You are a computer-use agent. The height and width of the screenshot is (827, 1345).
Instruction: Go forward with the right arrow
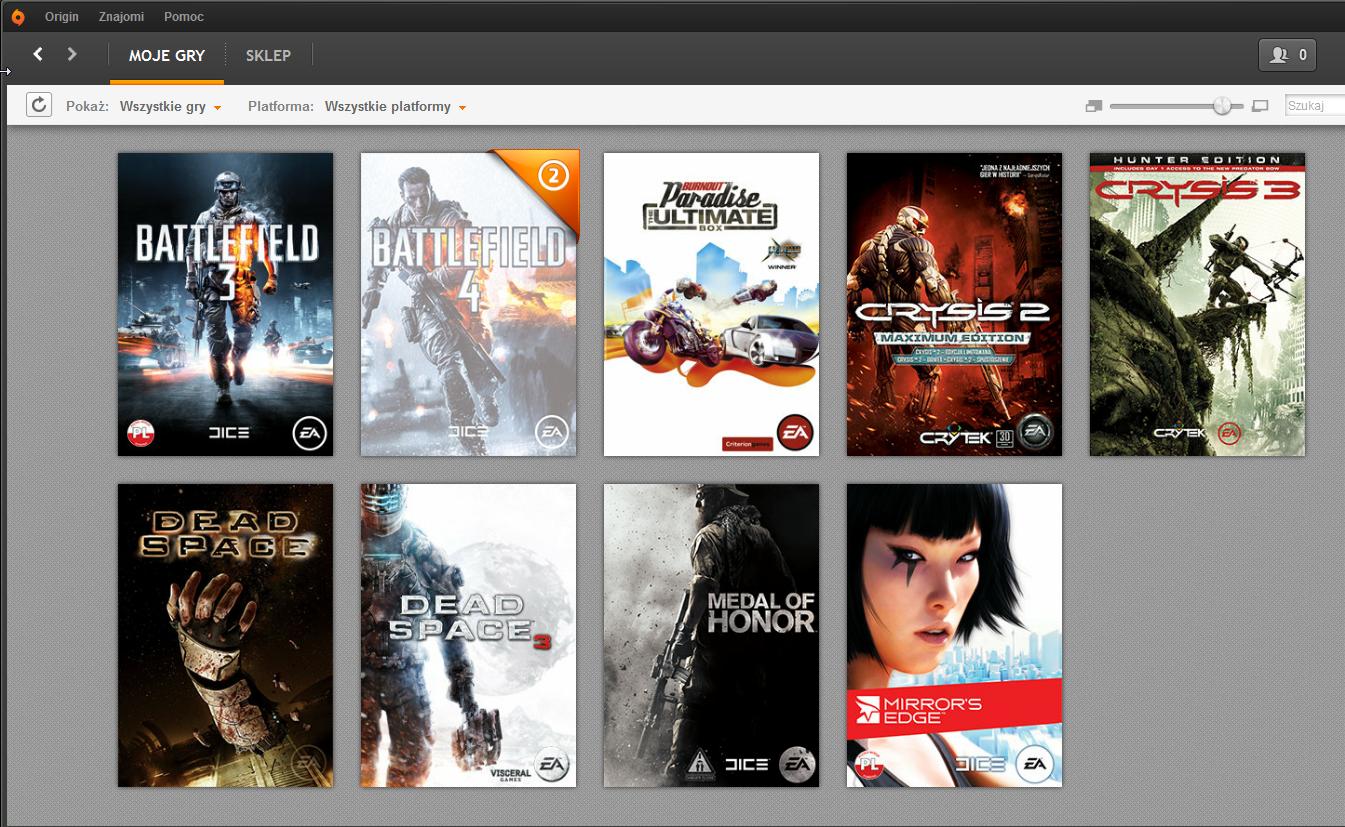(x=72, y=54)
